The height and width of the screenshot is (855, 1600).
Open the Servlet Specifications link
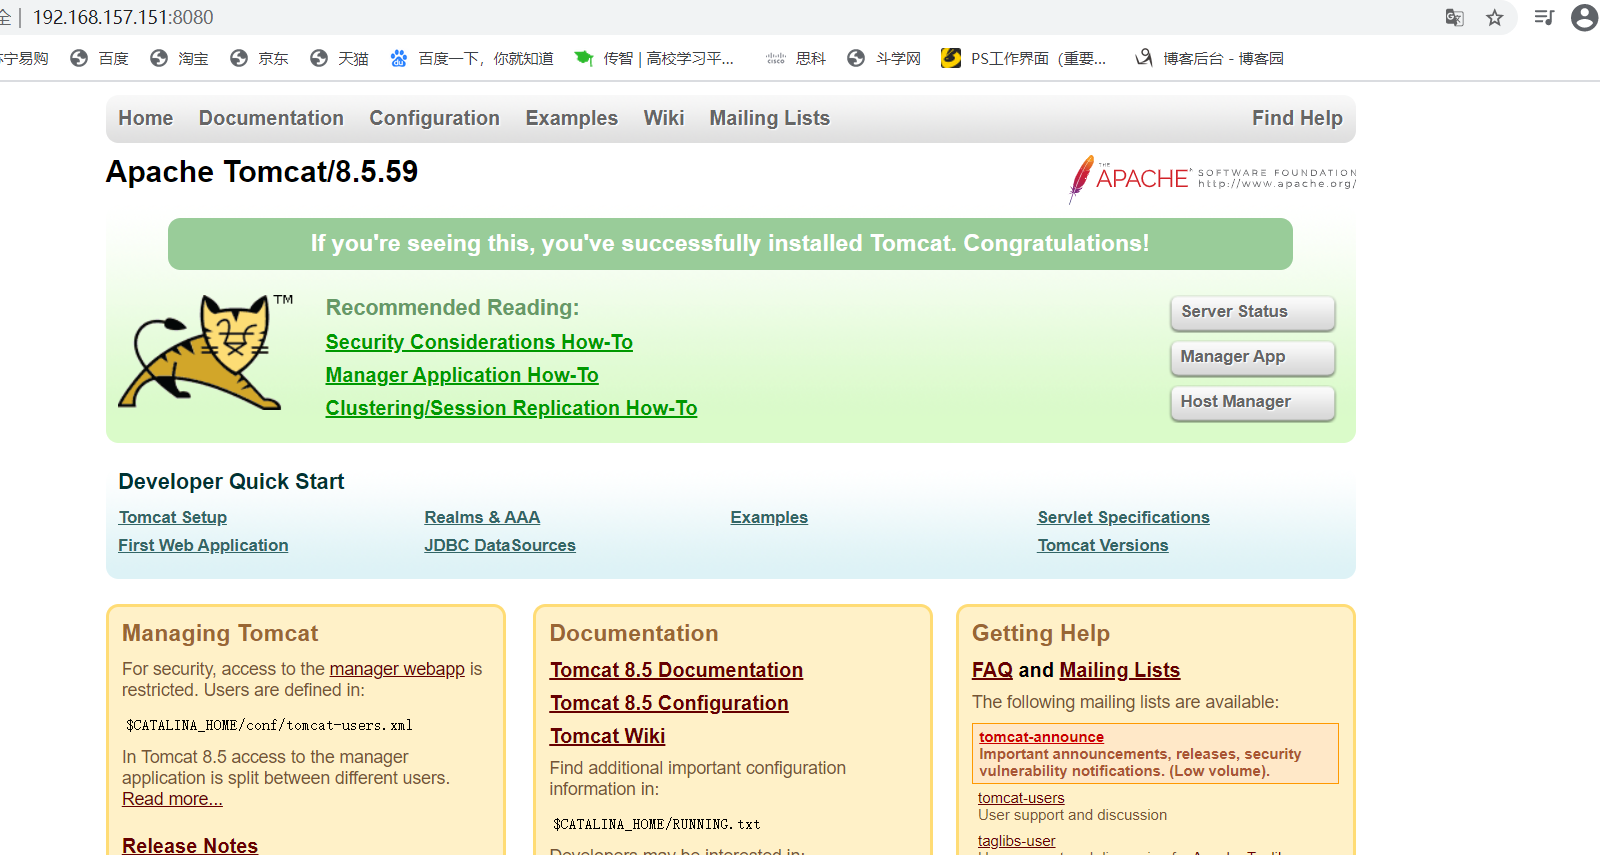(1124, 517)
